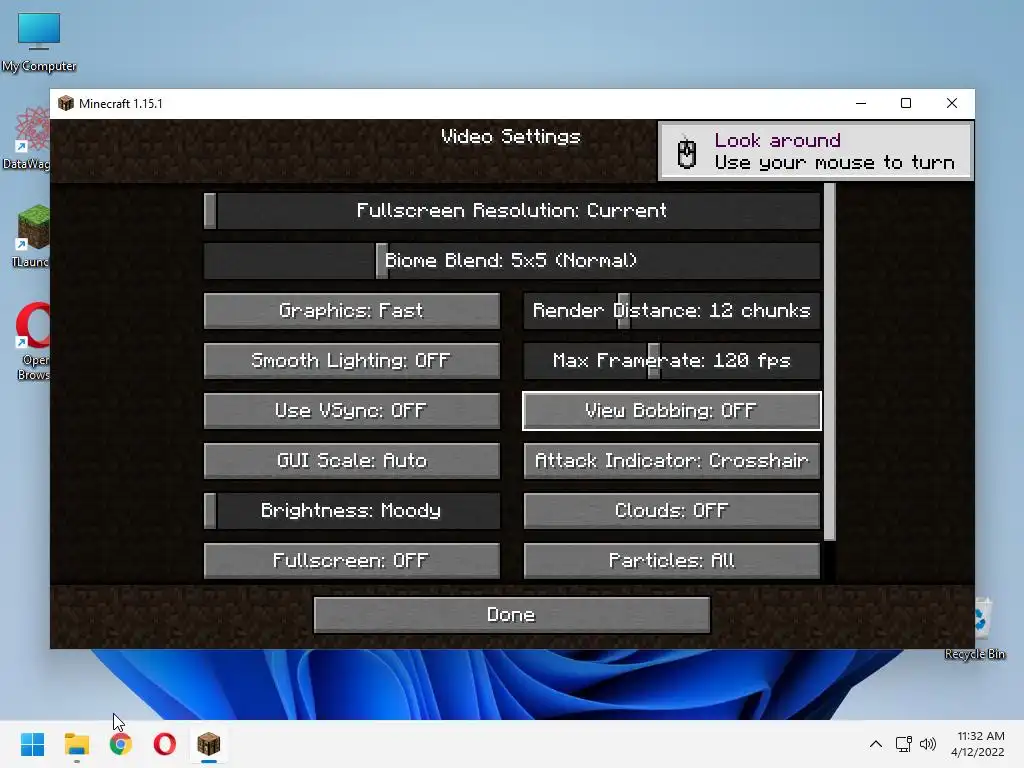Minimize the Minecraft window
1024x768 pixels.
(x=861, y=103)
